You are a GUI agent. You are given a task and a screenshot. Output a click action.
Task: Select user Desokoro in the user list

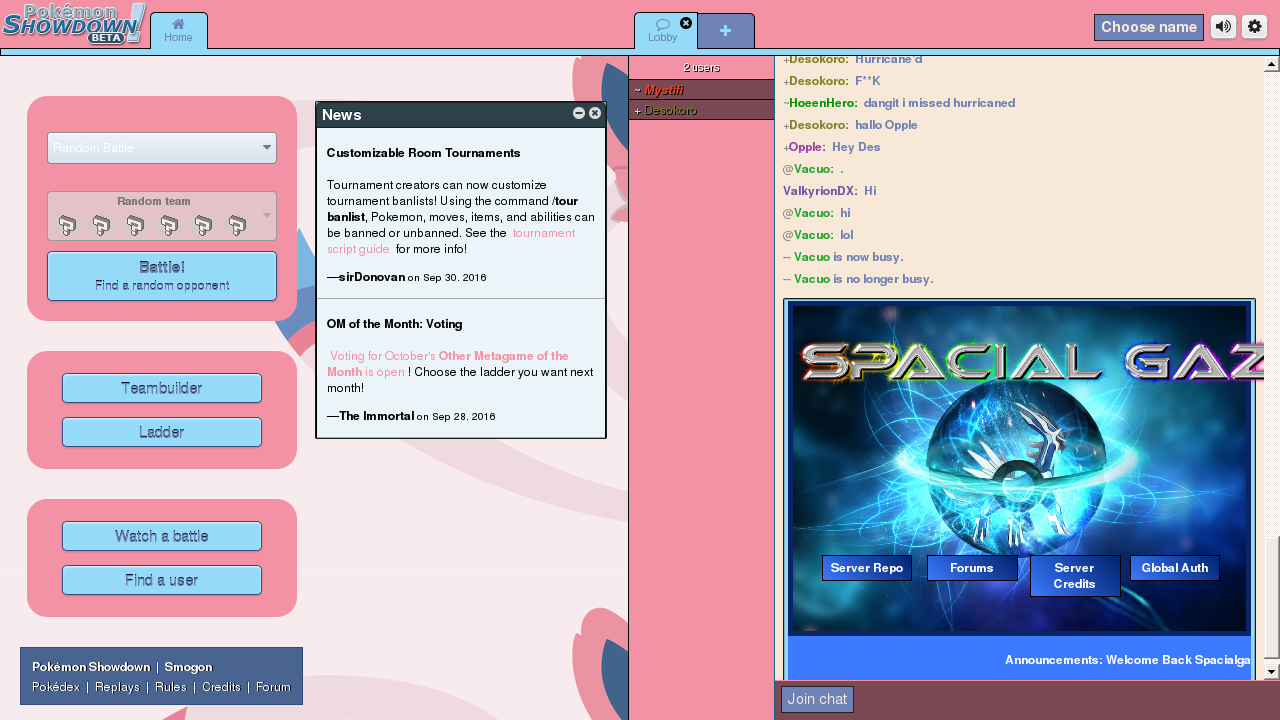701,110
